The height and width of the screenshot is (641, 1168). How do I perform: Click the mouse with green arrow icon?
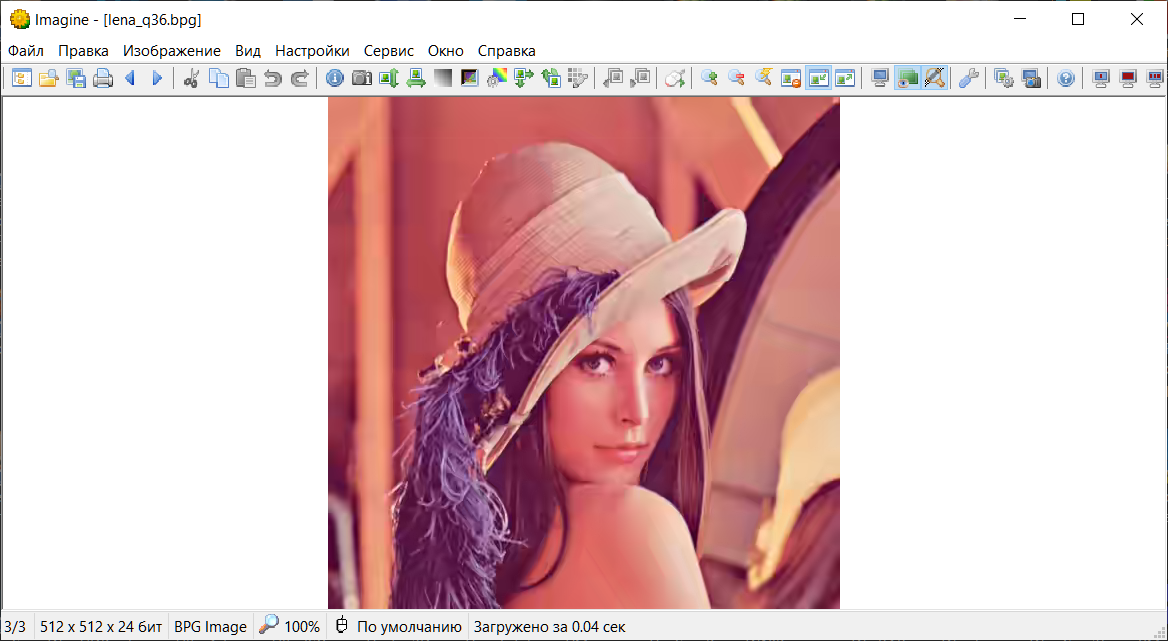[x=674, y=77]
